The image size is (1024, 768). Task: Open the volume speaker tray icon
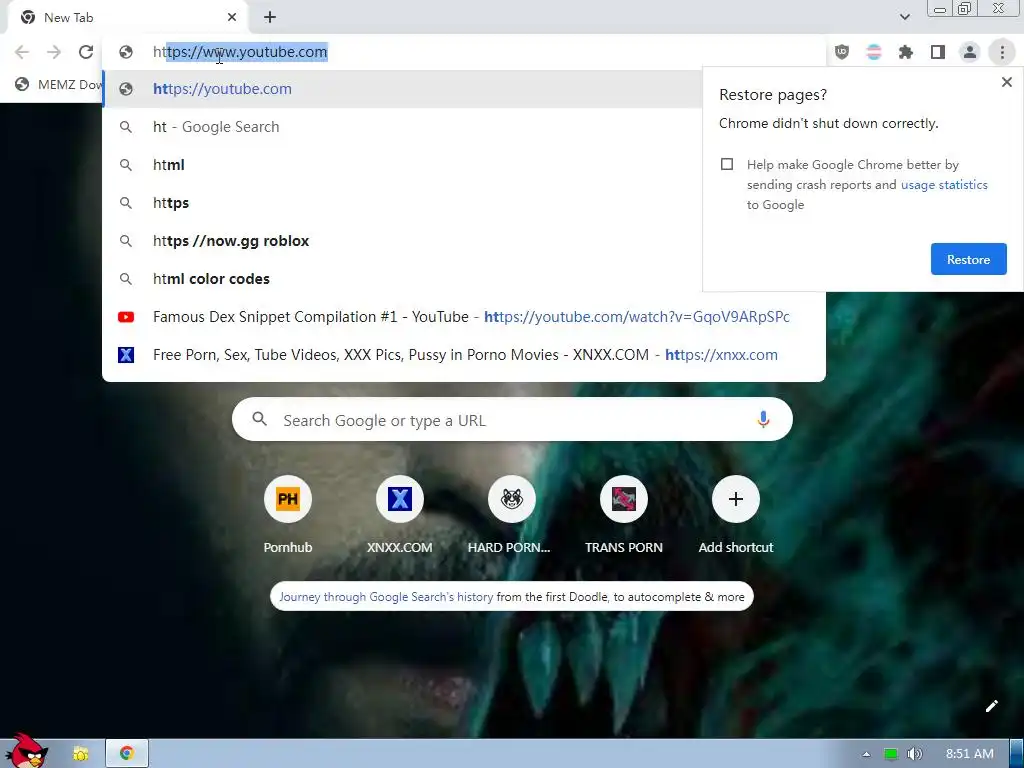pos(915,754)
